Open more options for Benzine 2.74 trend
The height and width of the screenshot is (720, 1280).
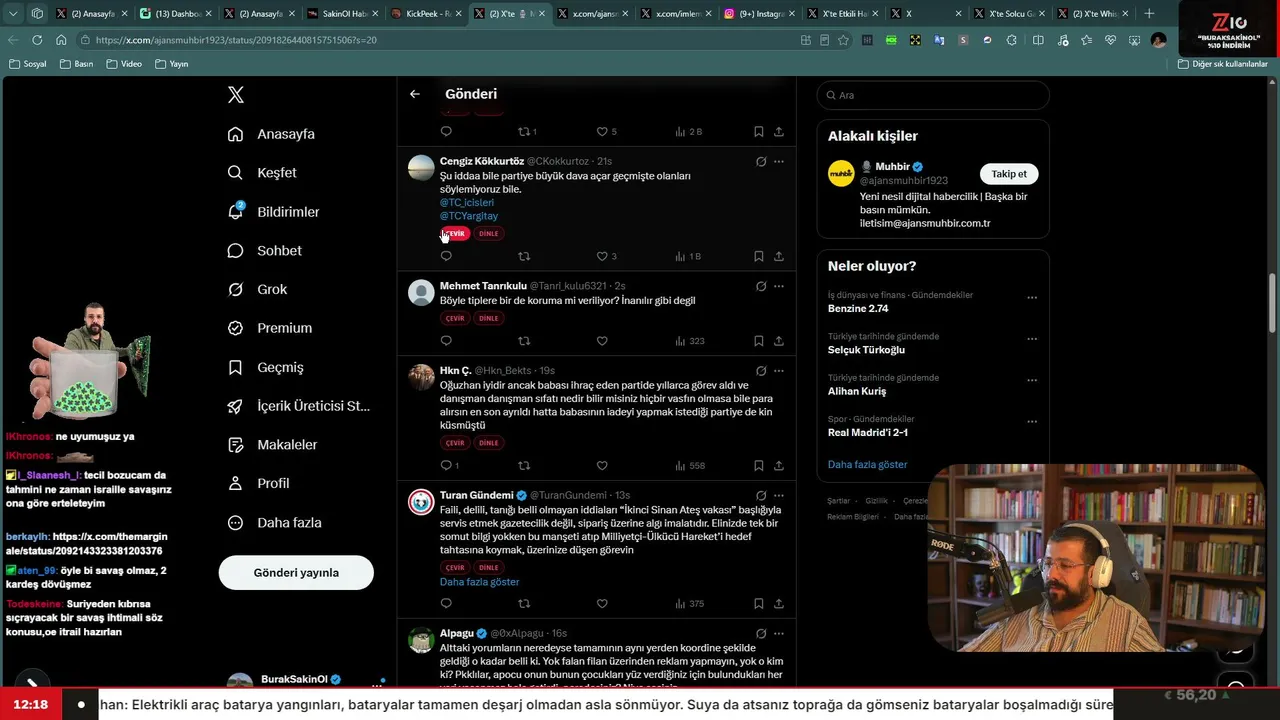1032,298
